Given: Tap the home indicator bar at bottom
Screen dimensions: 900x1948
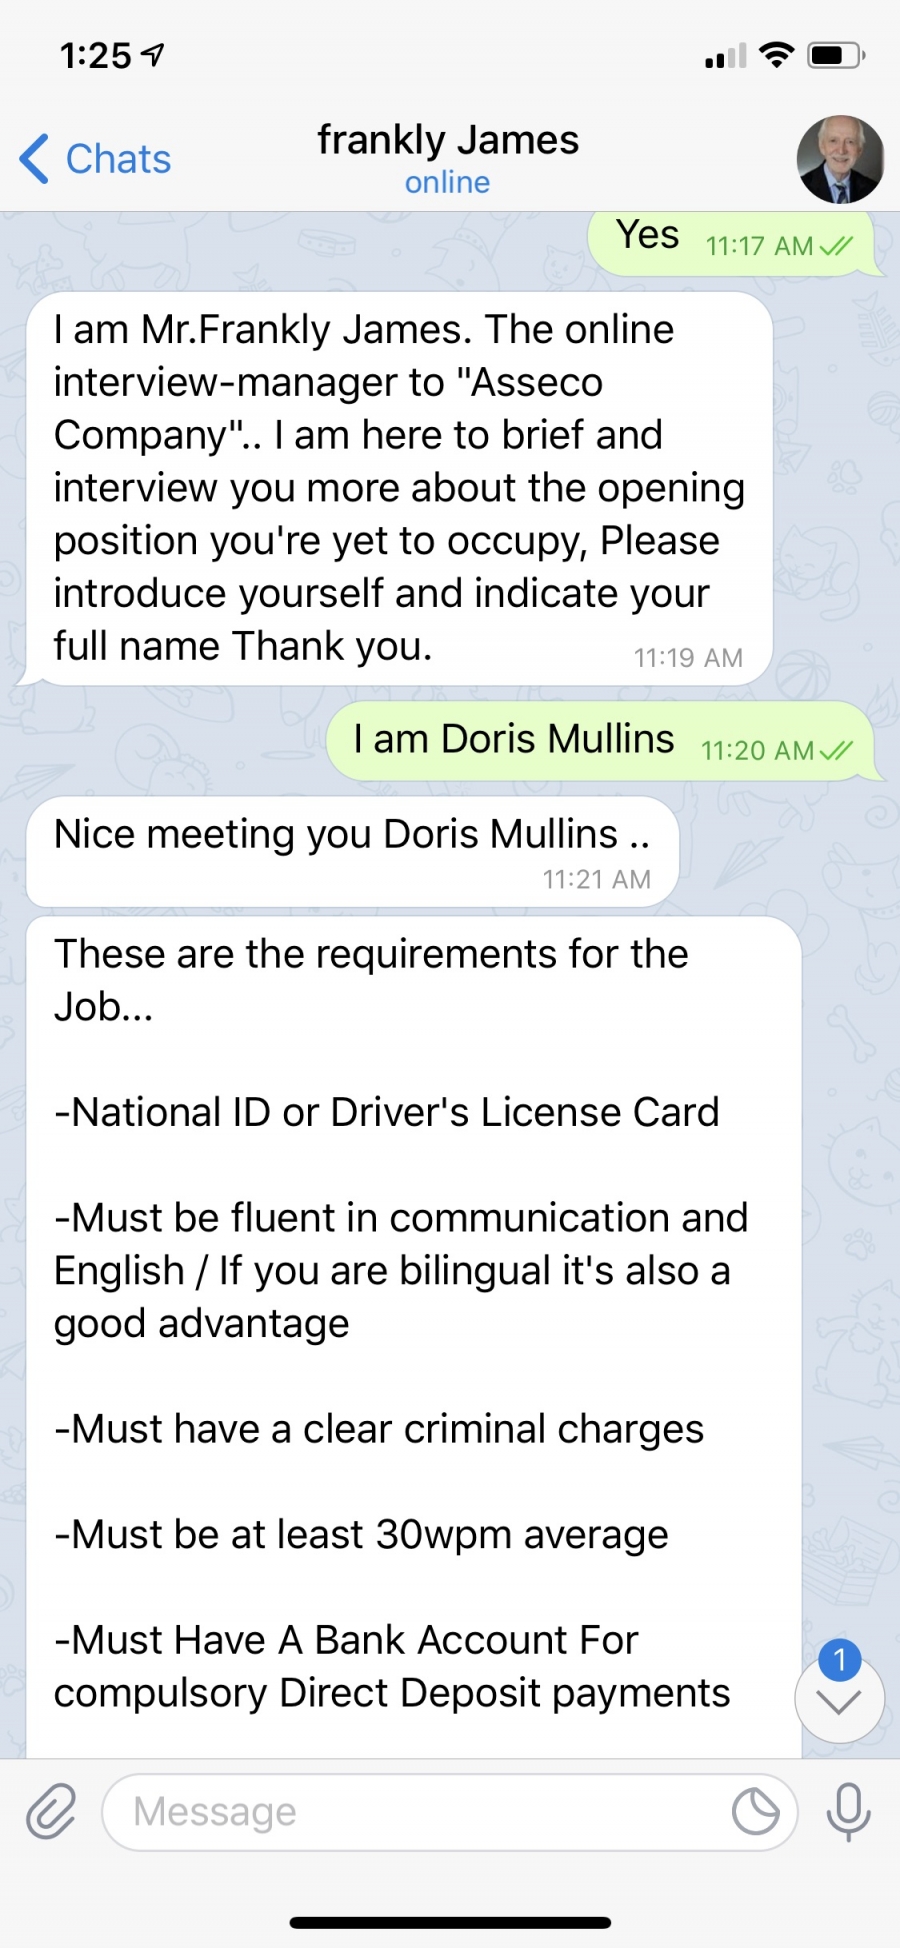Looking at the screenshot, I should point(450,1922).
